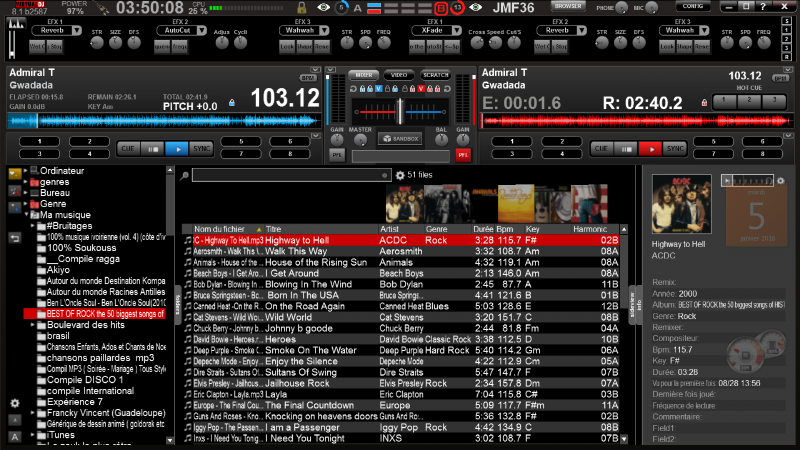
Task: Click the search magnifier icon in browser
Action: click(184, 175)
